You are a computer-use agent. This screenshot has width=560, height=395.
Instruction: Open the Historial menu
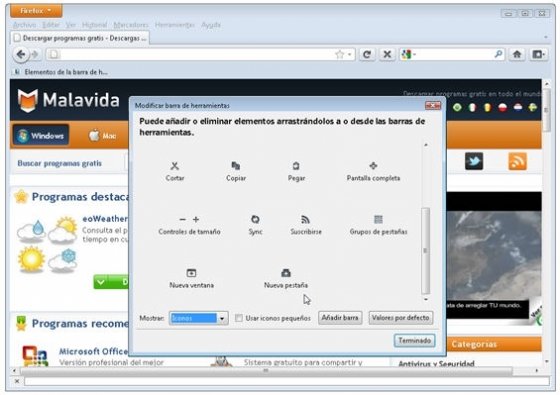(94, 25)
